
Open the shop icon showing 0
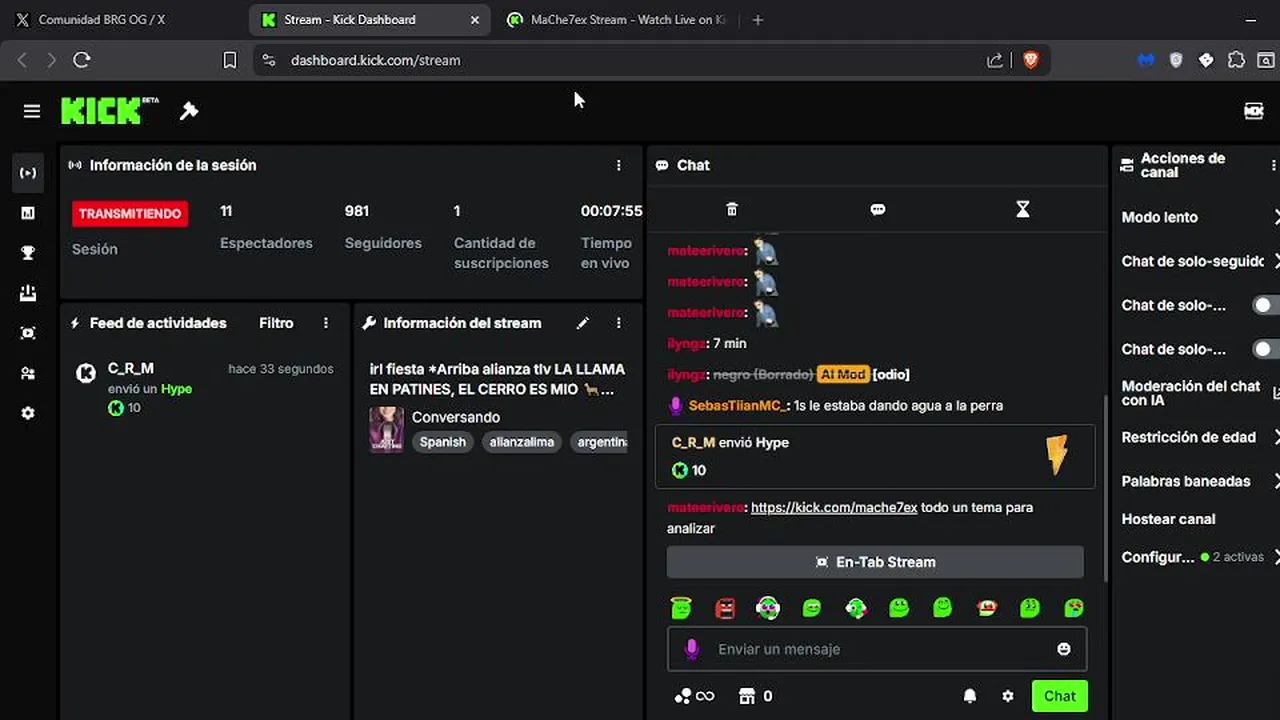(x=755, y=696)
